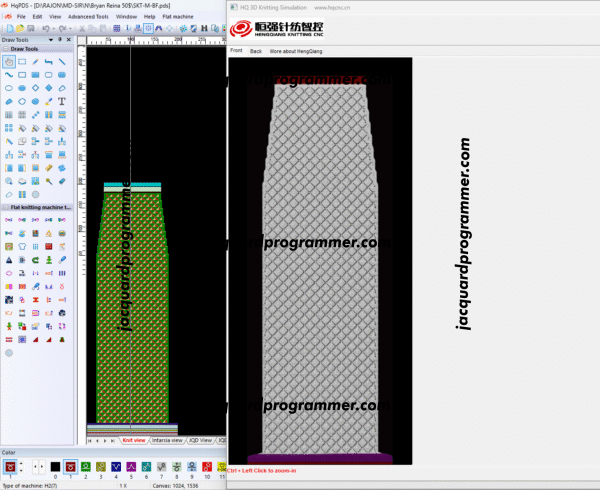Pick the rectangle outline draw tool
This screenshot has height=490, width=600.
[22, 62]
